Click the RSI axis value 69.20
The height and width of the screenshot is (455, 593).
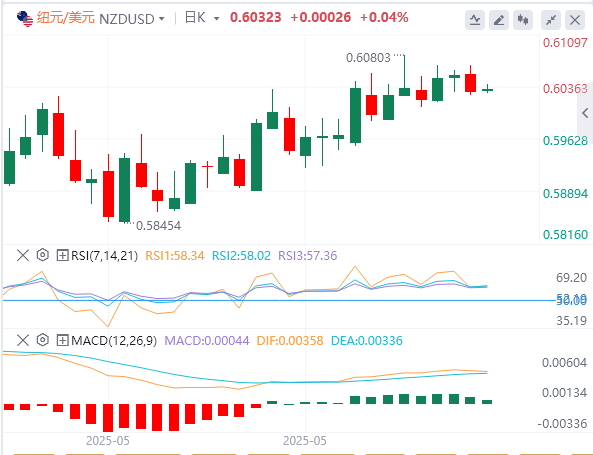click(571, 278)
